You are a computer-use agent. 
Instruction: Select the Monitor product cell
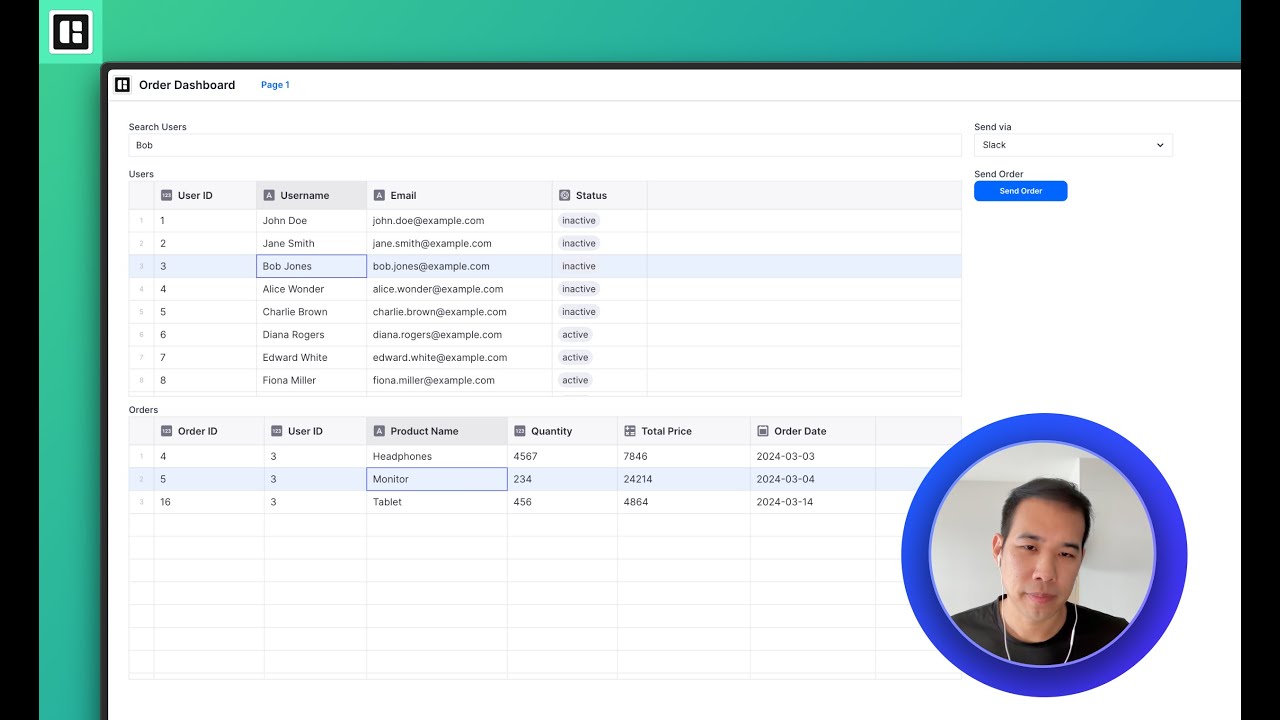pos(436,479)
